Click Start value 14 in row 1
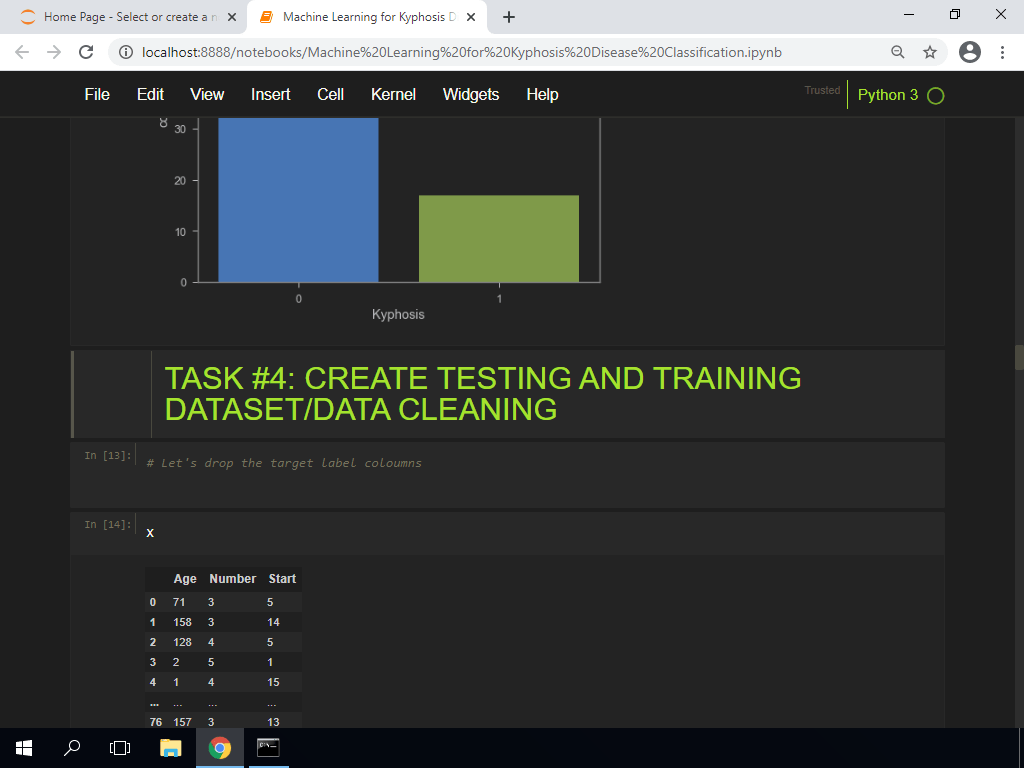The height and width of the screenshot is (768, 1024). pos(274,622)
